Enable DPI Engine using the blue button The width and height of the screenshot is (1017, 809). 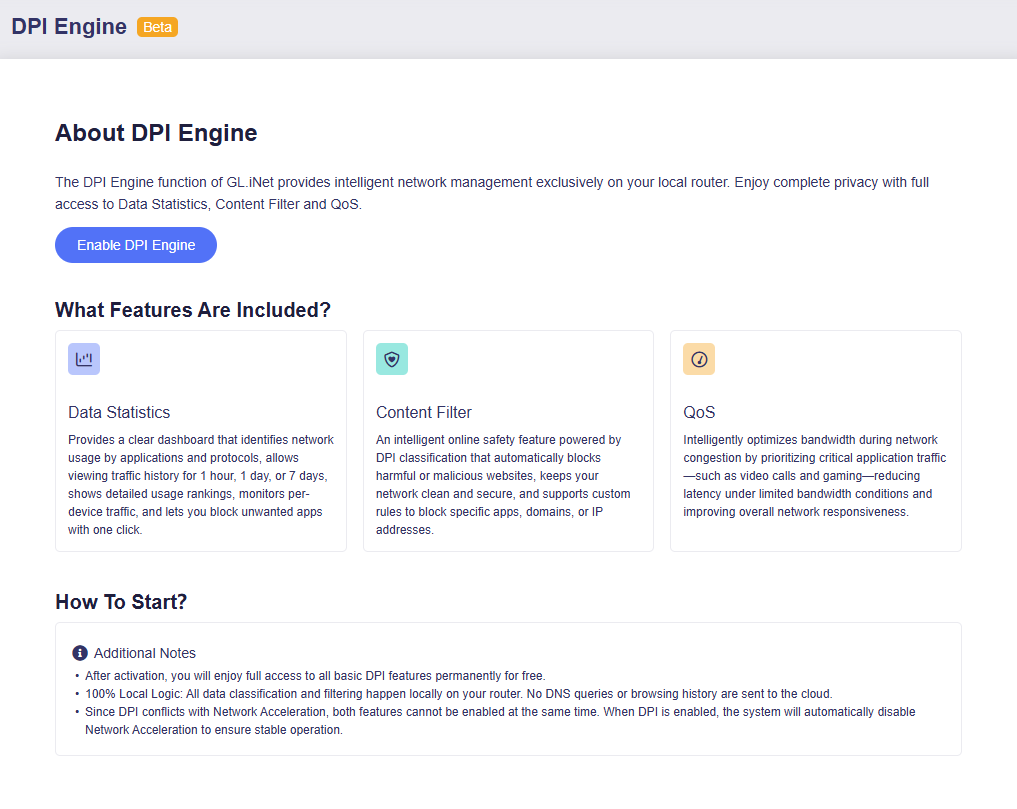(135, 244)
